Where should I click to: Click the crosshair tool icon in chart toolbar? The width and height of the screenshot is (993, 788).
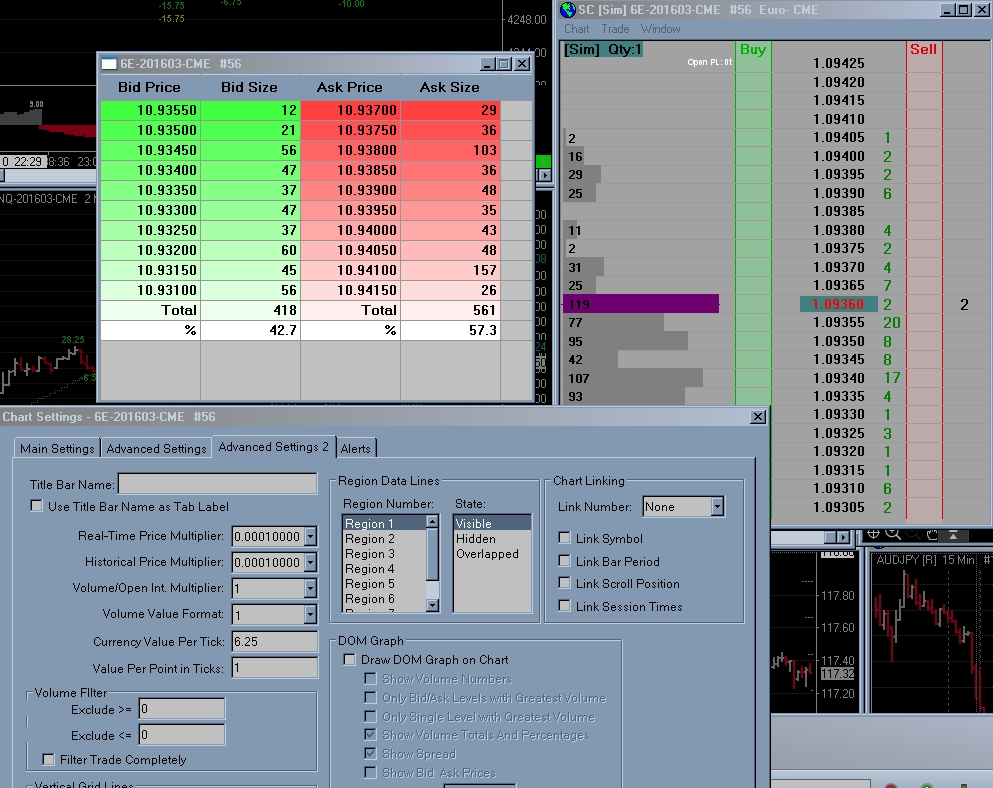click(x=875, y=535)
